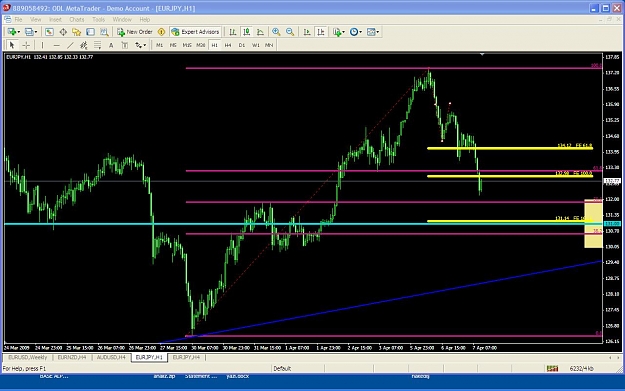Toggle the Terminal window icon
This screenshot has height=391, width=625.
(x=90, y=32)
